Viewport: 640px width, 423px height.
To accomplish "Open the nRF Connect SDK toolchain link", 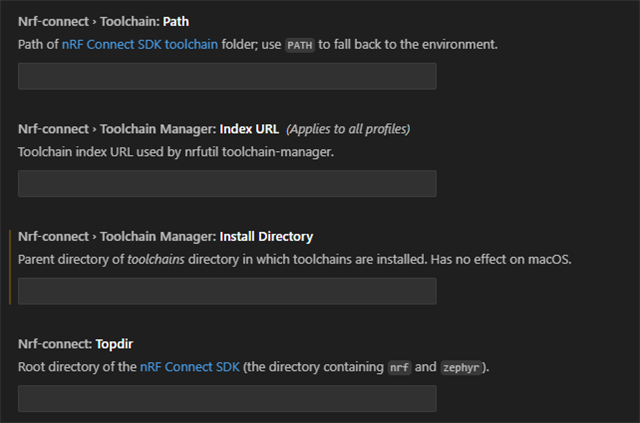I will click(140, 44).
